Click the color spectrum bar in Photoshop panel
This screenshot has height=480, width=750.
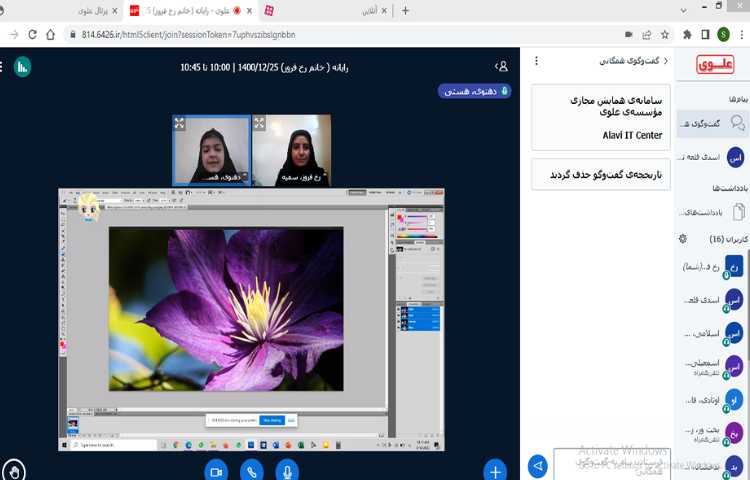416,236
